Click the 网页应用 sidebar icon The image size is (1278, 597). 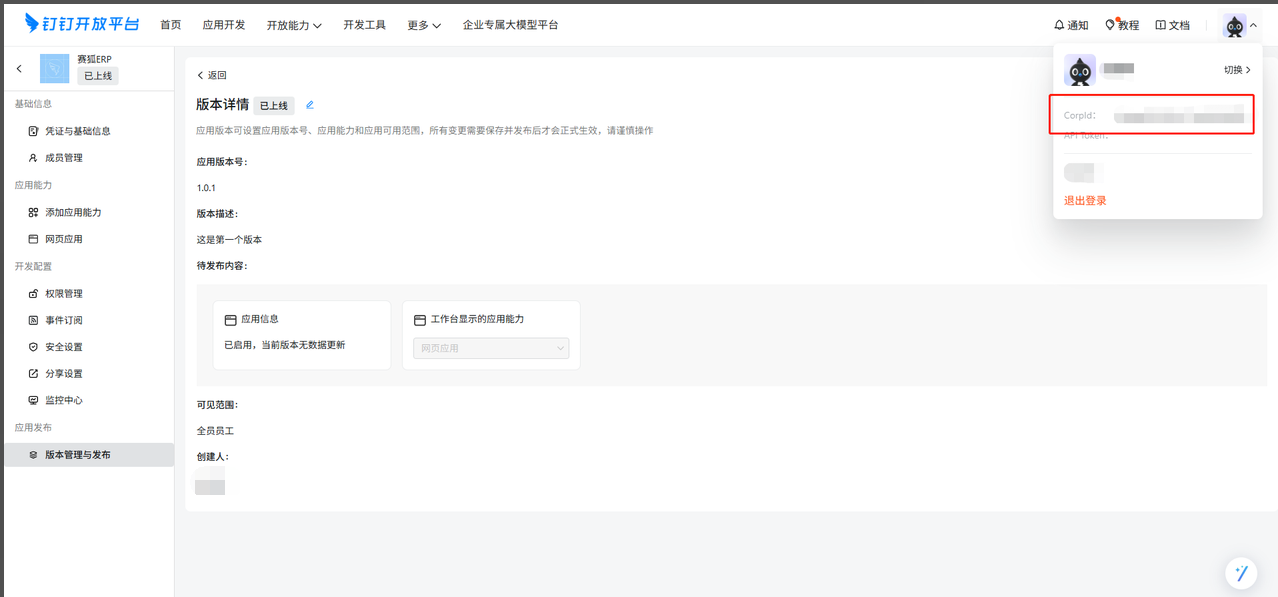pos(34,239)
